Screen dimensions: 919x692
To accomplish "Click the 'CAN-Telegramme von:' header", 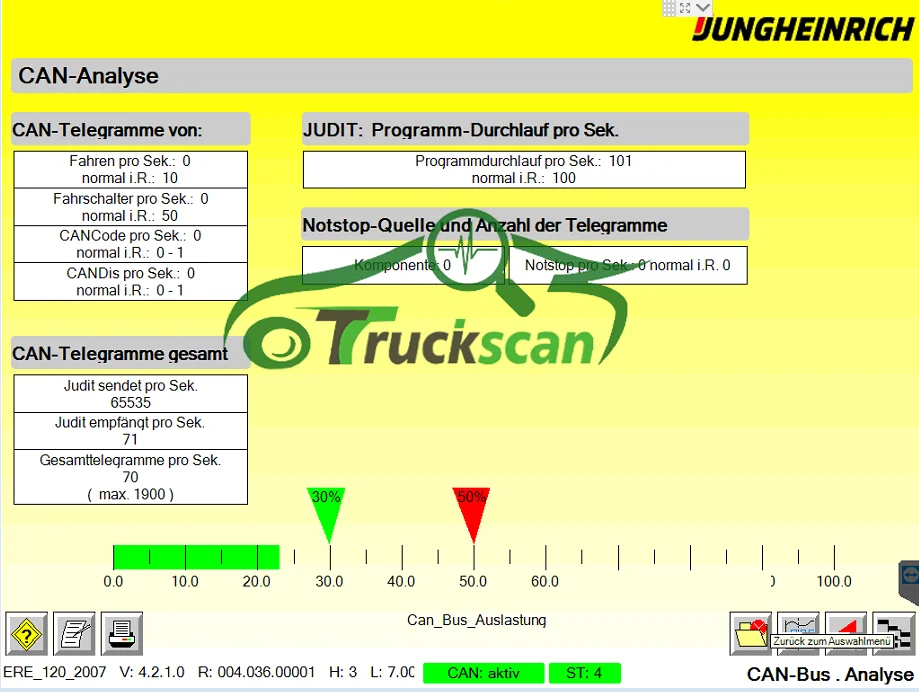I will click(x=131, y=129).
